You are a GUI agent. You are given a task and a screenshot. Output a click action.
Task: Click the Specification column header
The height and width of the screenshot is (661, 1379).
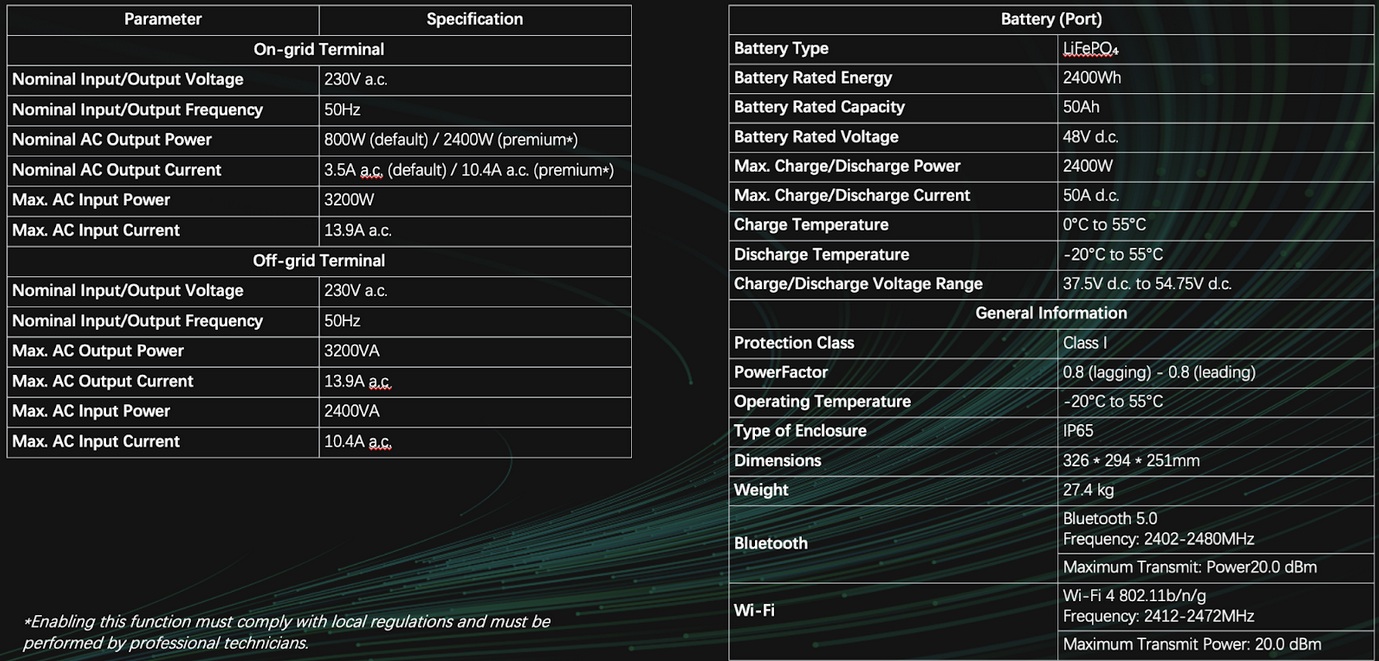[x=474, y=19]
